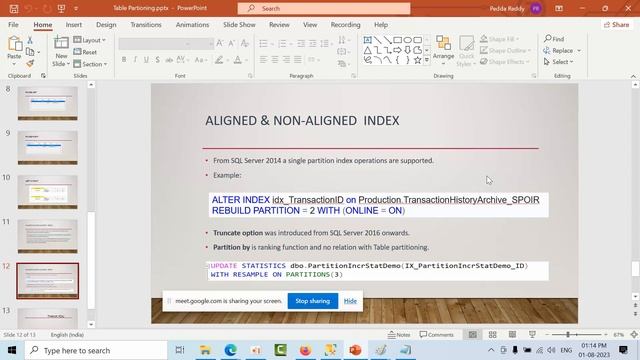This screenshot has width=640, height=360.
Task: Open the Shape Effects dropdown
Action: (x=504, y=62)
